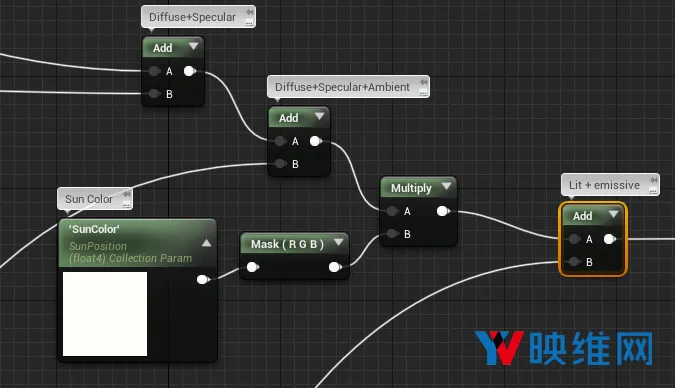This screenshot has height=388, width=675.
Task: Click input pin of Mask (R G B) node
Action: [253, 267]
